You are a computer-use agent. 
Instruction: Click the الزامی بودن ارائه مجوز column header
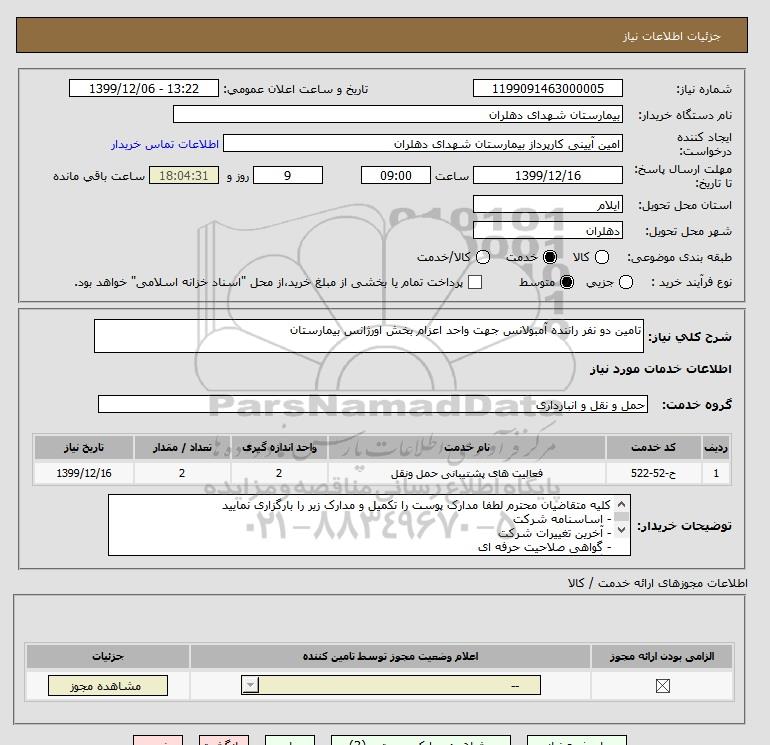point(662,657)
